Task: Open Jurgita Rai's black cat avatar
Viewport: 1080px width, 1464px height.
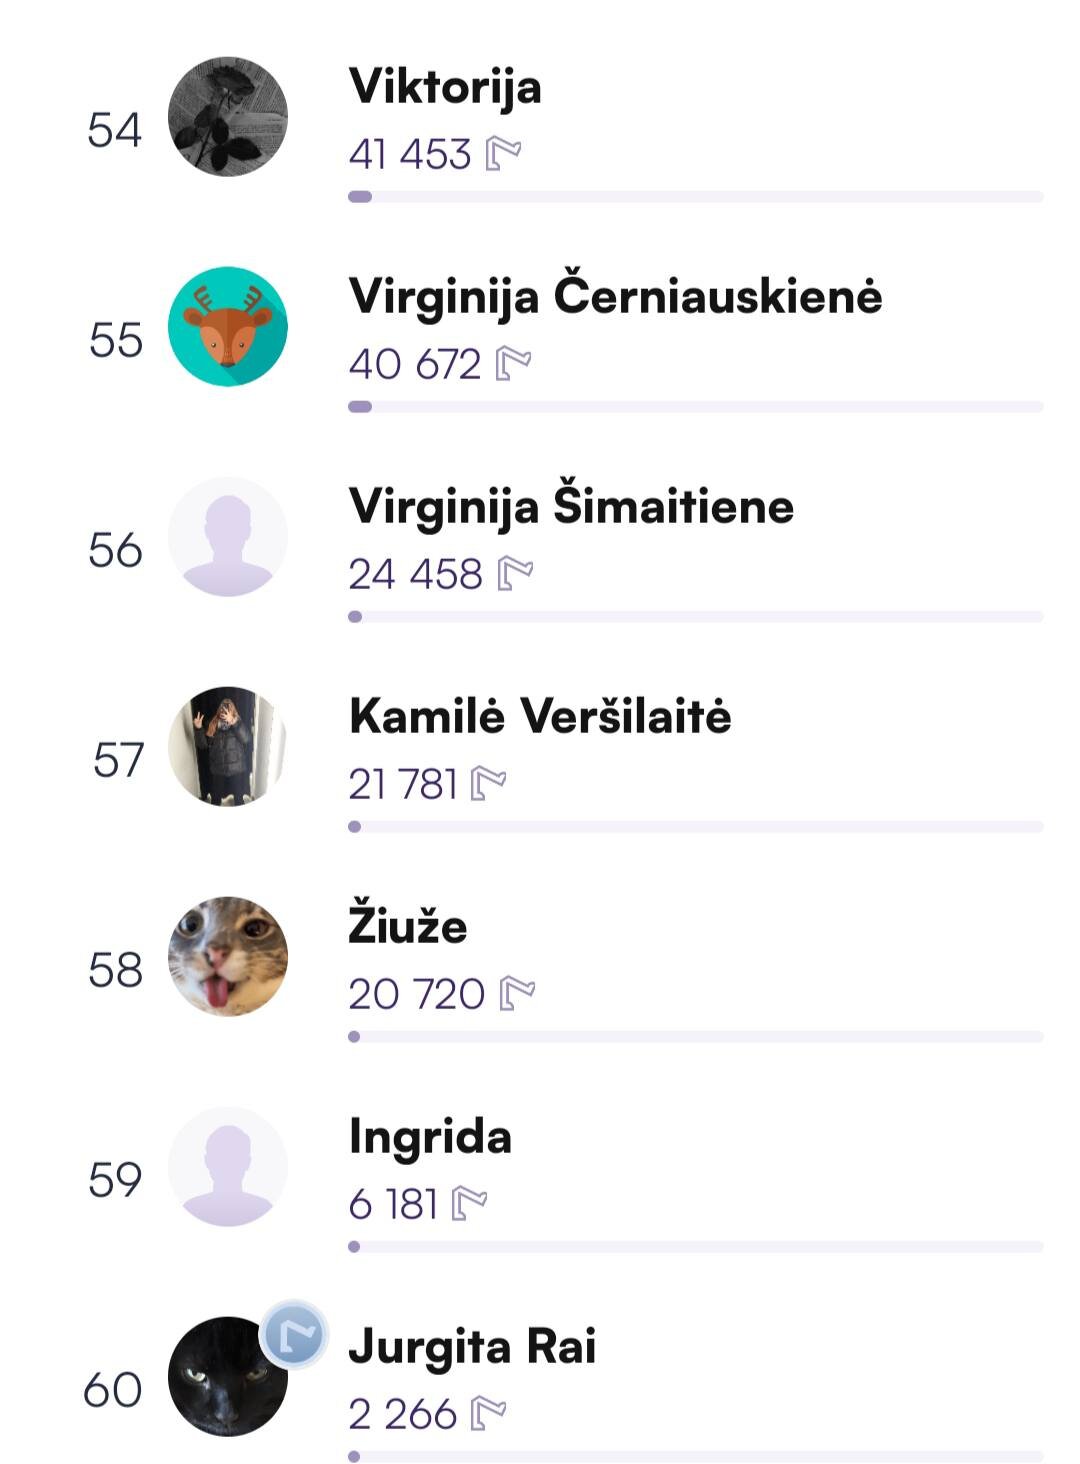Action: tap(222, 1382)
